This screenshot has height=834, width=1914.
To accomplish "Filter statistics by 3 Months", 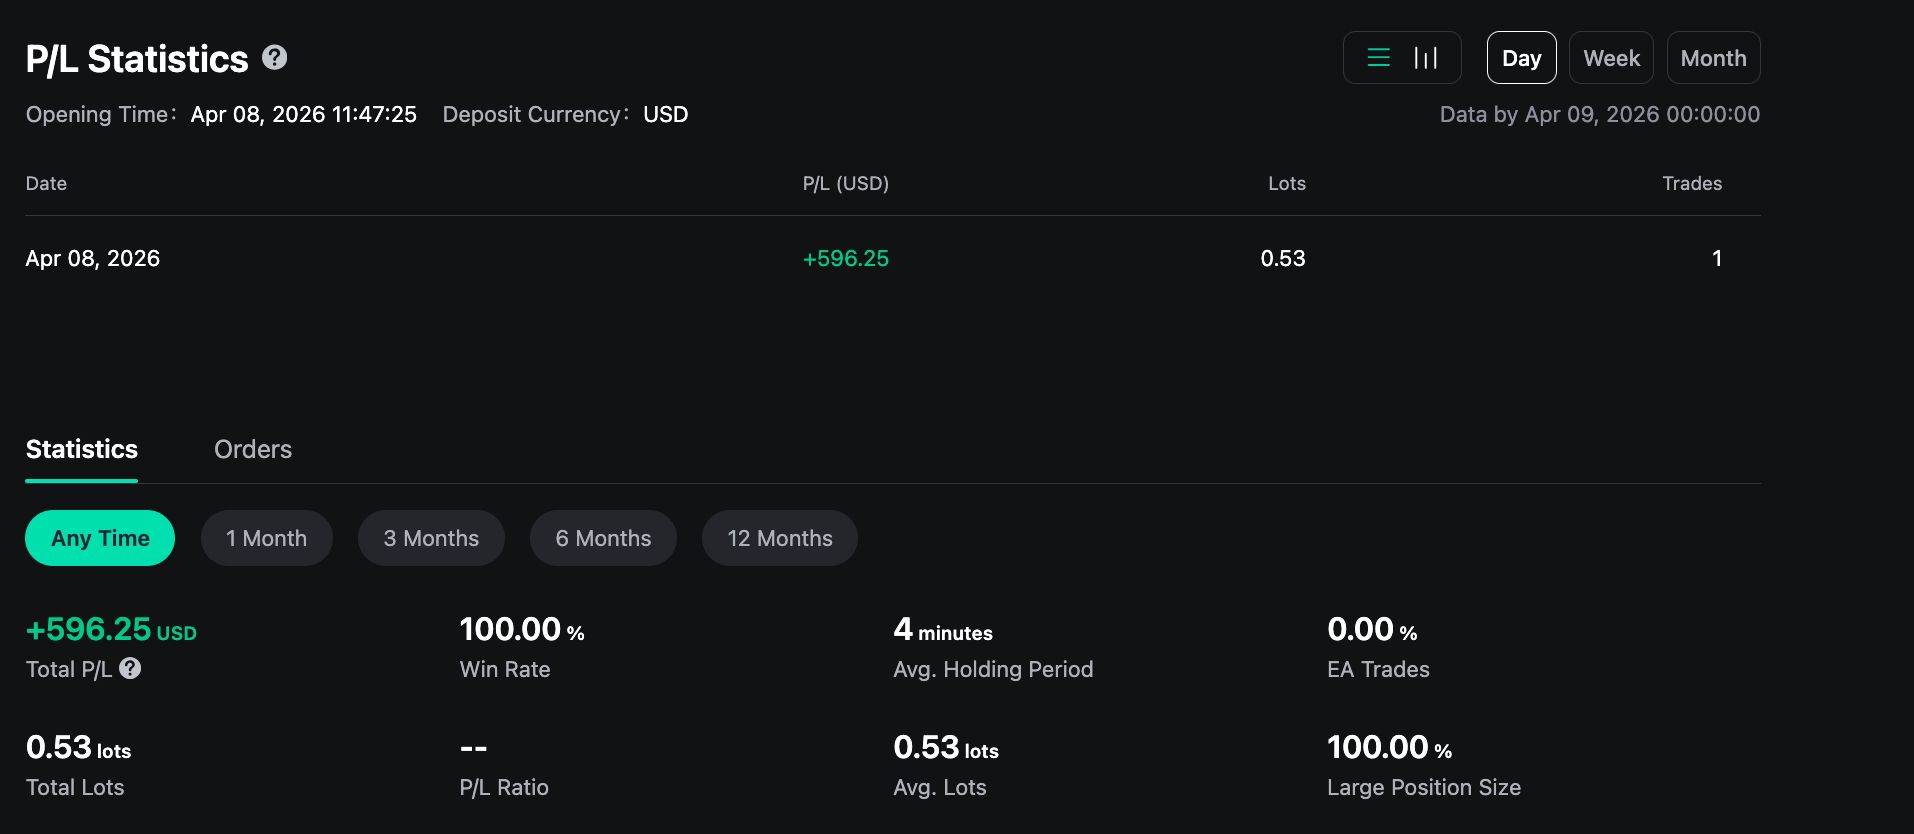I will point(431,538).
